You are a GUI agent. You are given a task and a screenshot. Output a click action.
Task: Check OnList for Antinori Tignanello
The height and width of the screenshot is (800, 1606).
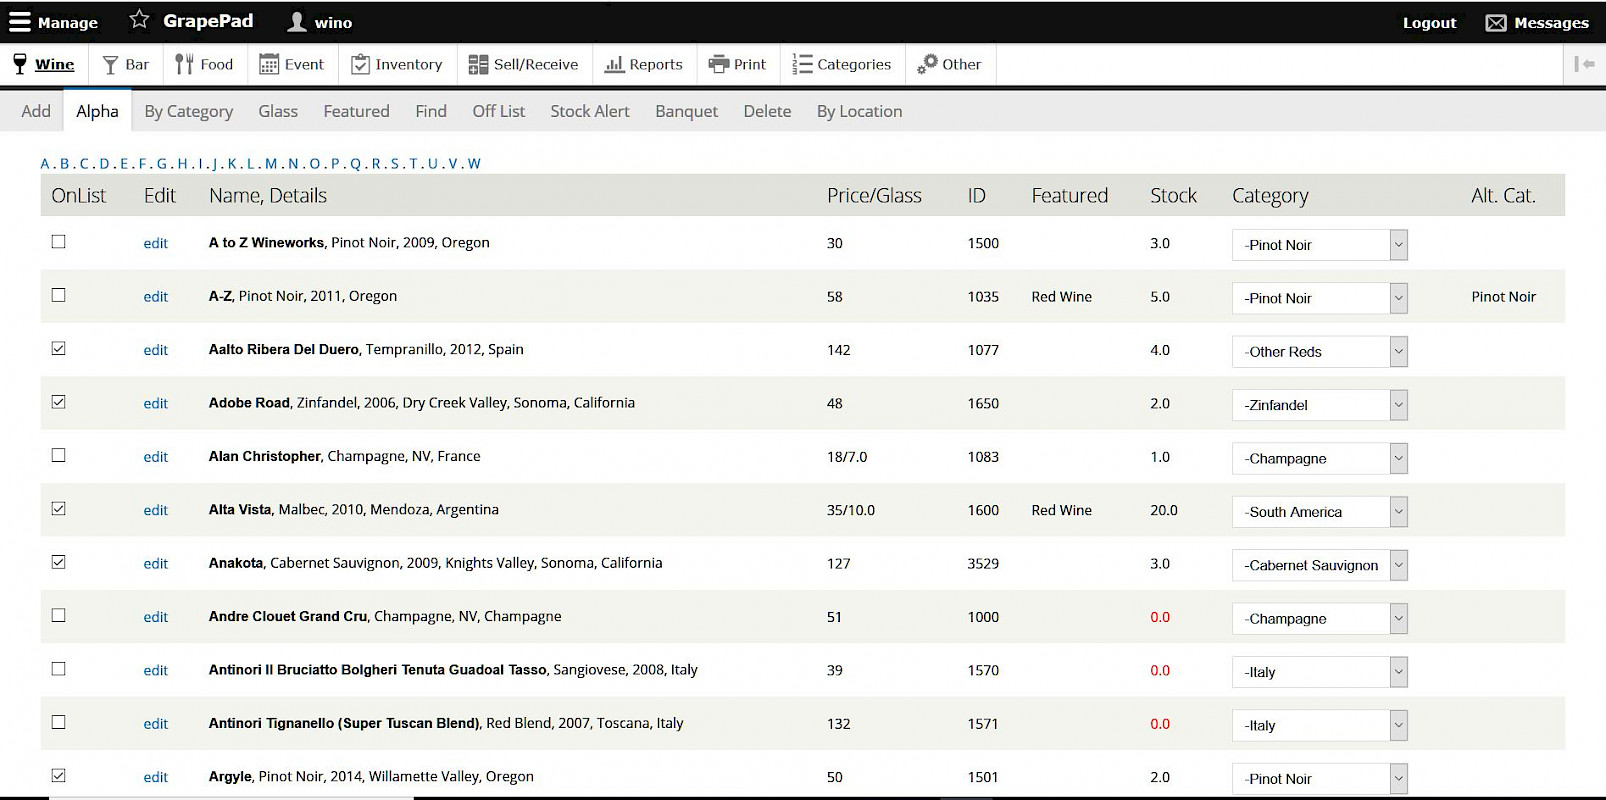(58, 722)
